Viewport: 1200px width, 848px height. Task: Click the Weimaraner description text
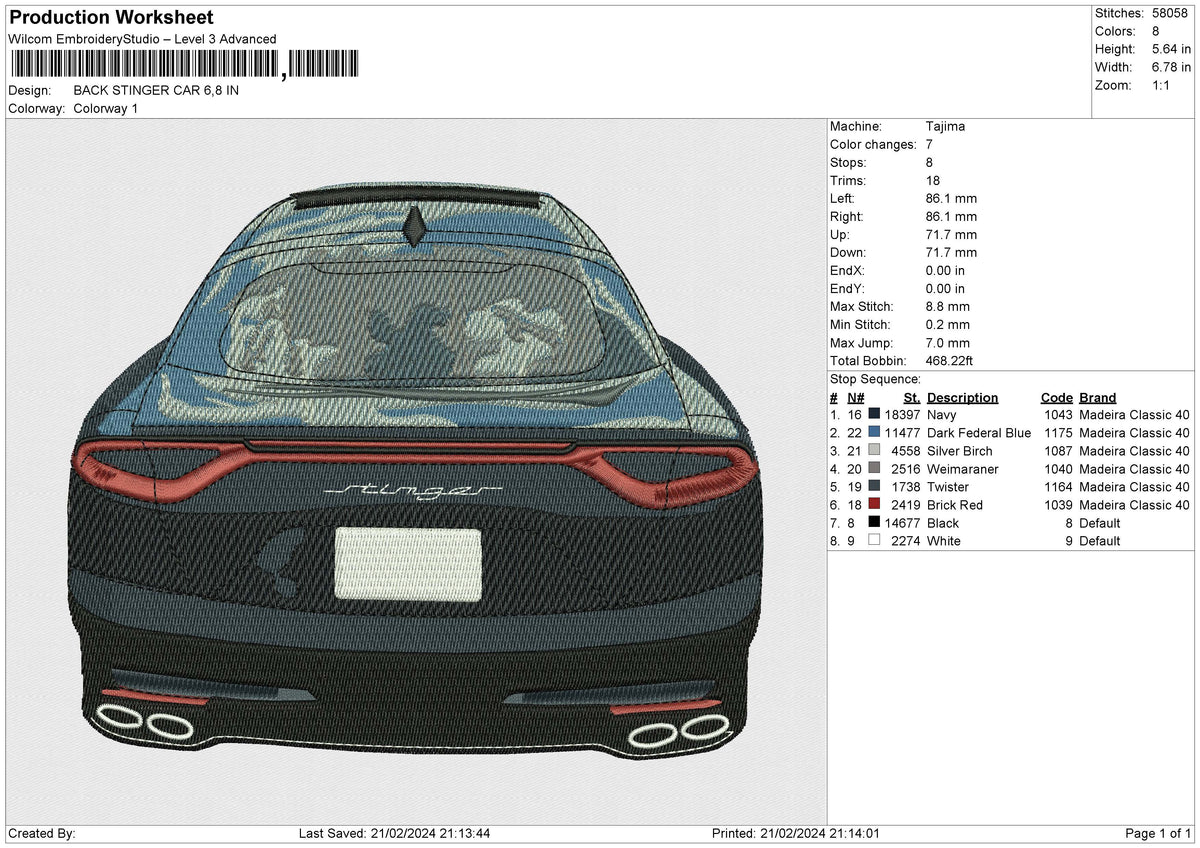962,468
